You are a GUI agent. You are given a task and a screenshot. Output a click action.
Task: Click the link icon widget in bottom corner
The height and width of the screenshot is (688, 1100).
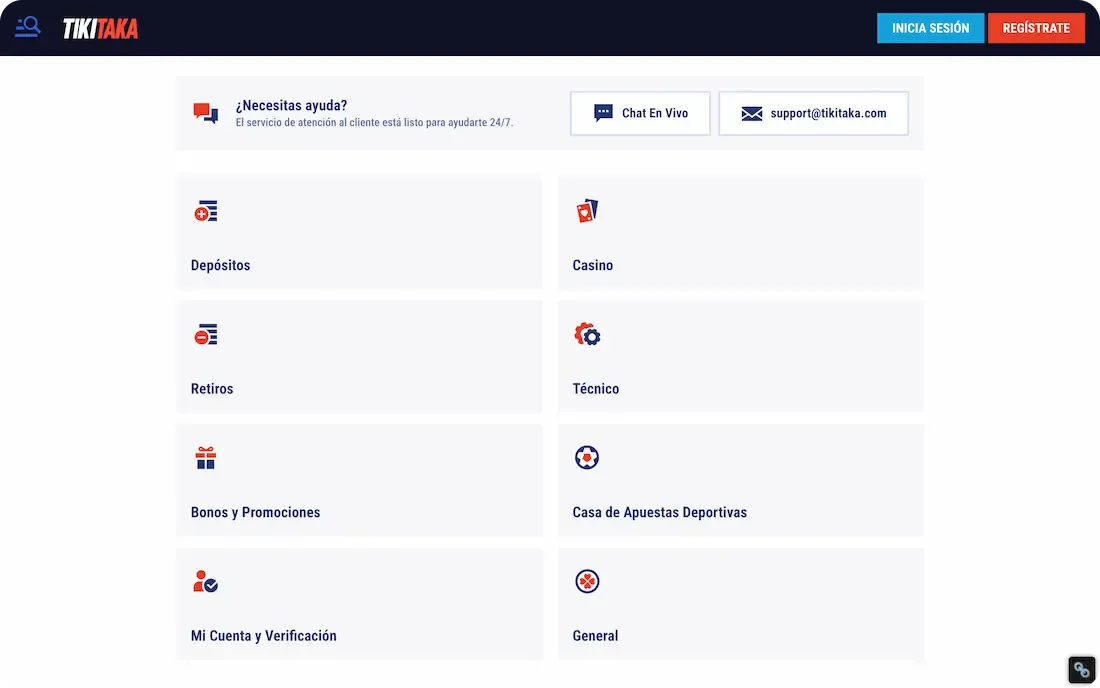click(1081, 670)
